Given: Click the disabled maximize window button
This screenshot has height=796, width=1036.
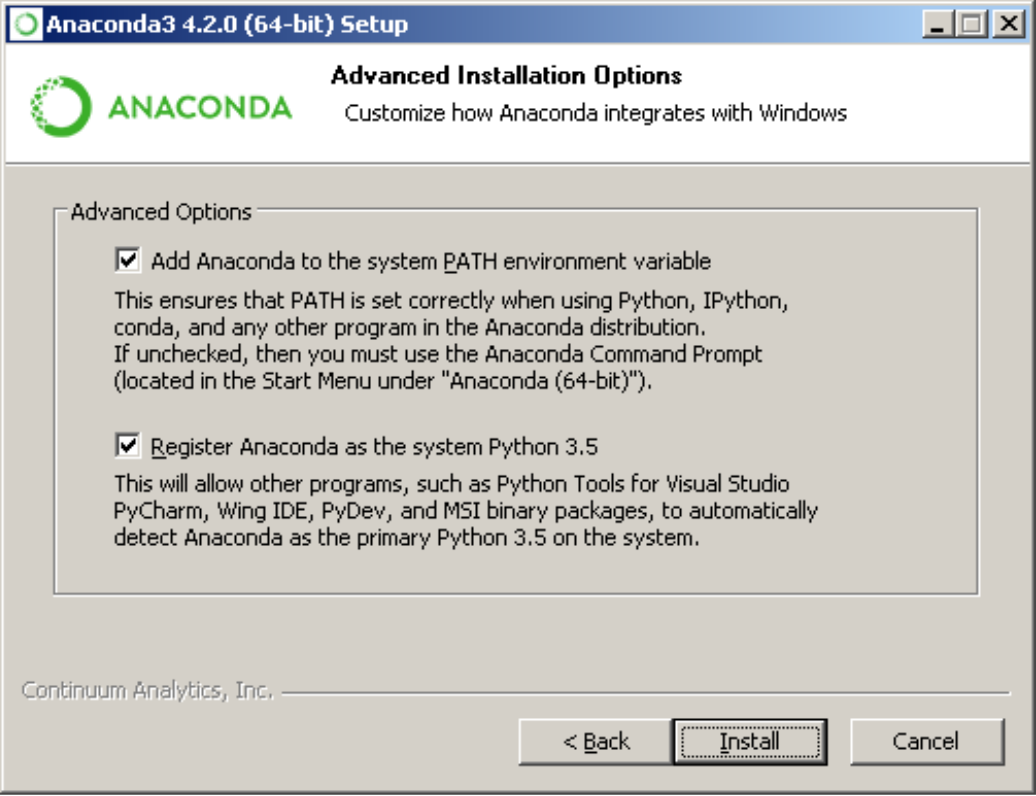Looking at the screenshot, I should (970, 25).
